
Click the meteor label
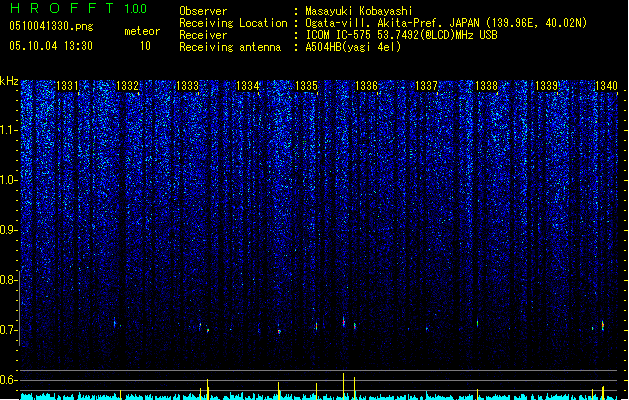(x=142, y=31)
